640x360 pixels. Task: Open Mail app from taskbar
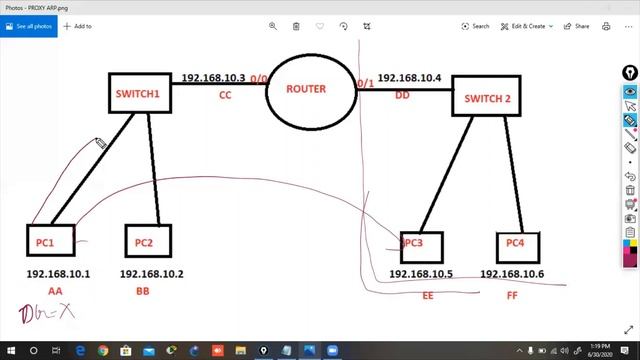(x=149, y=351)
